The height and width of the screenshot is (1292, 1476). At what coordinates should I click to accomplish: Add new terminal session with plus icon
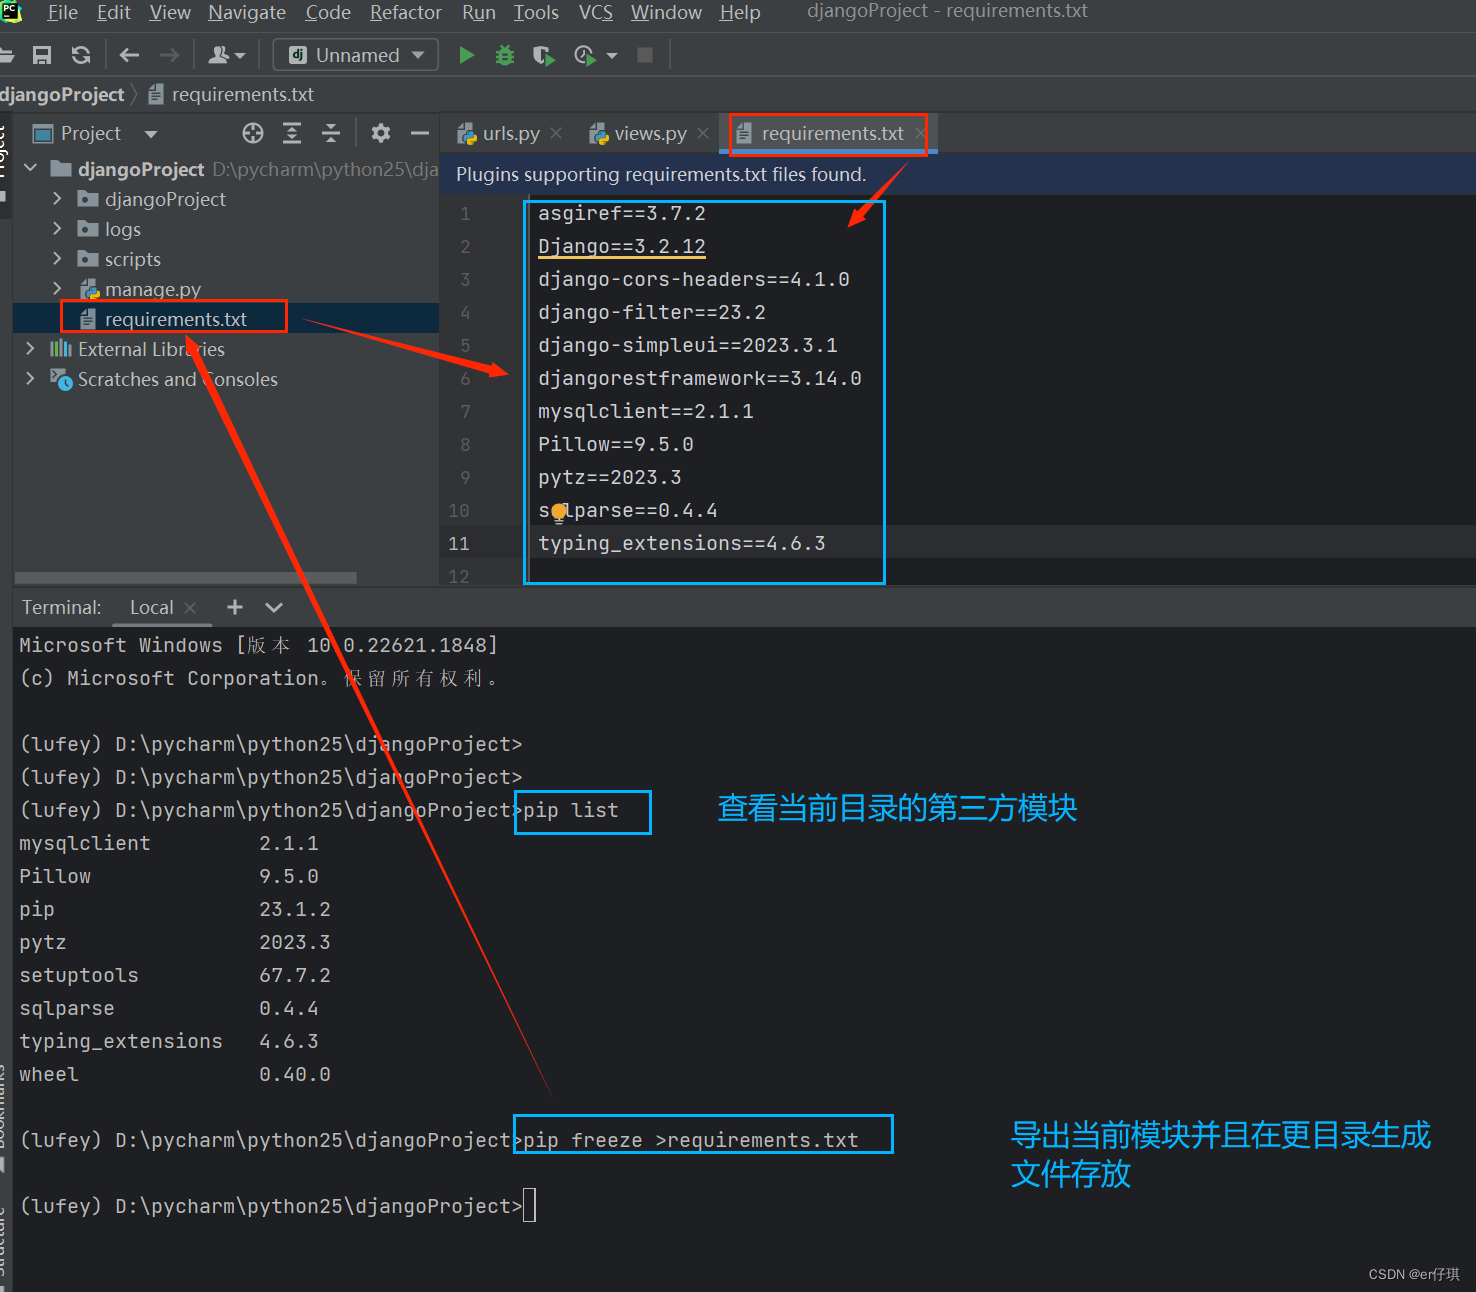(235, 607)
